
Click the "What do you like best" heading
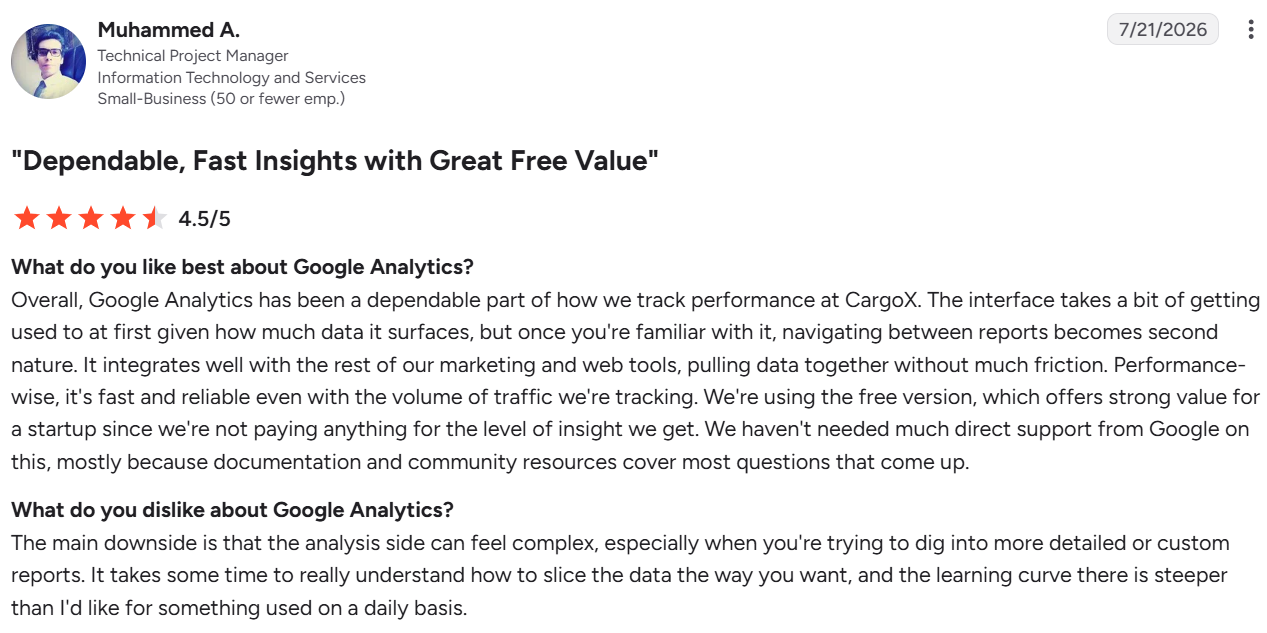pos(242,267)
